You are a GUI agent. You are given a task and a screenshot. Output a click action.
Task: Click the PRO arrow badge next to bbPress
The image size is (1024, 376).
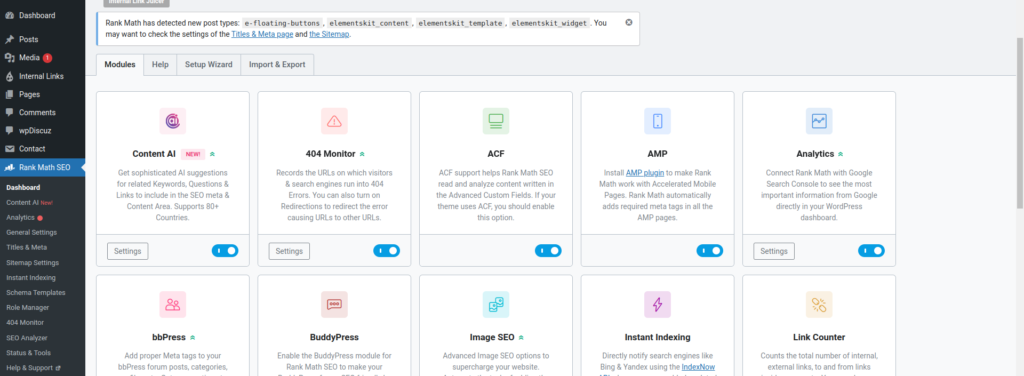coord(193,337)
